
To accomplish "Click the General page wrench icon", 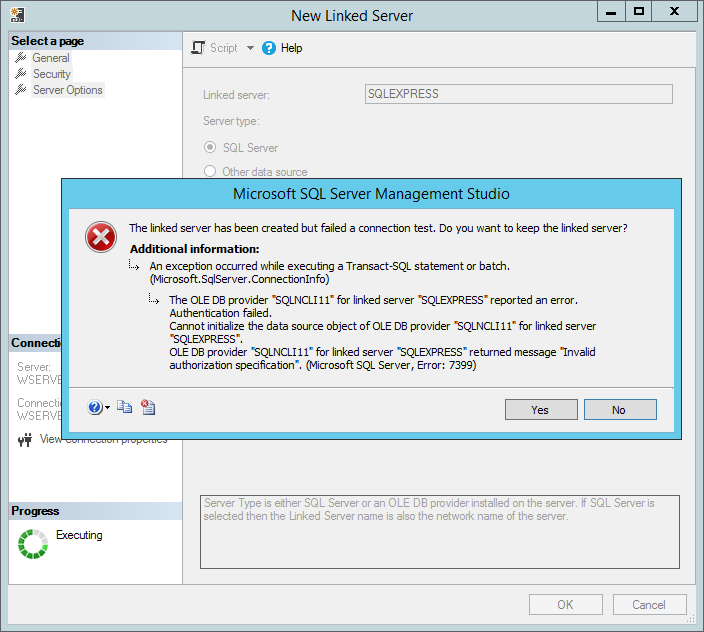I will click(x=21, y=57).
